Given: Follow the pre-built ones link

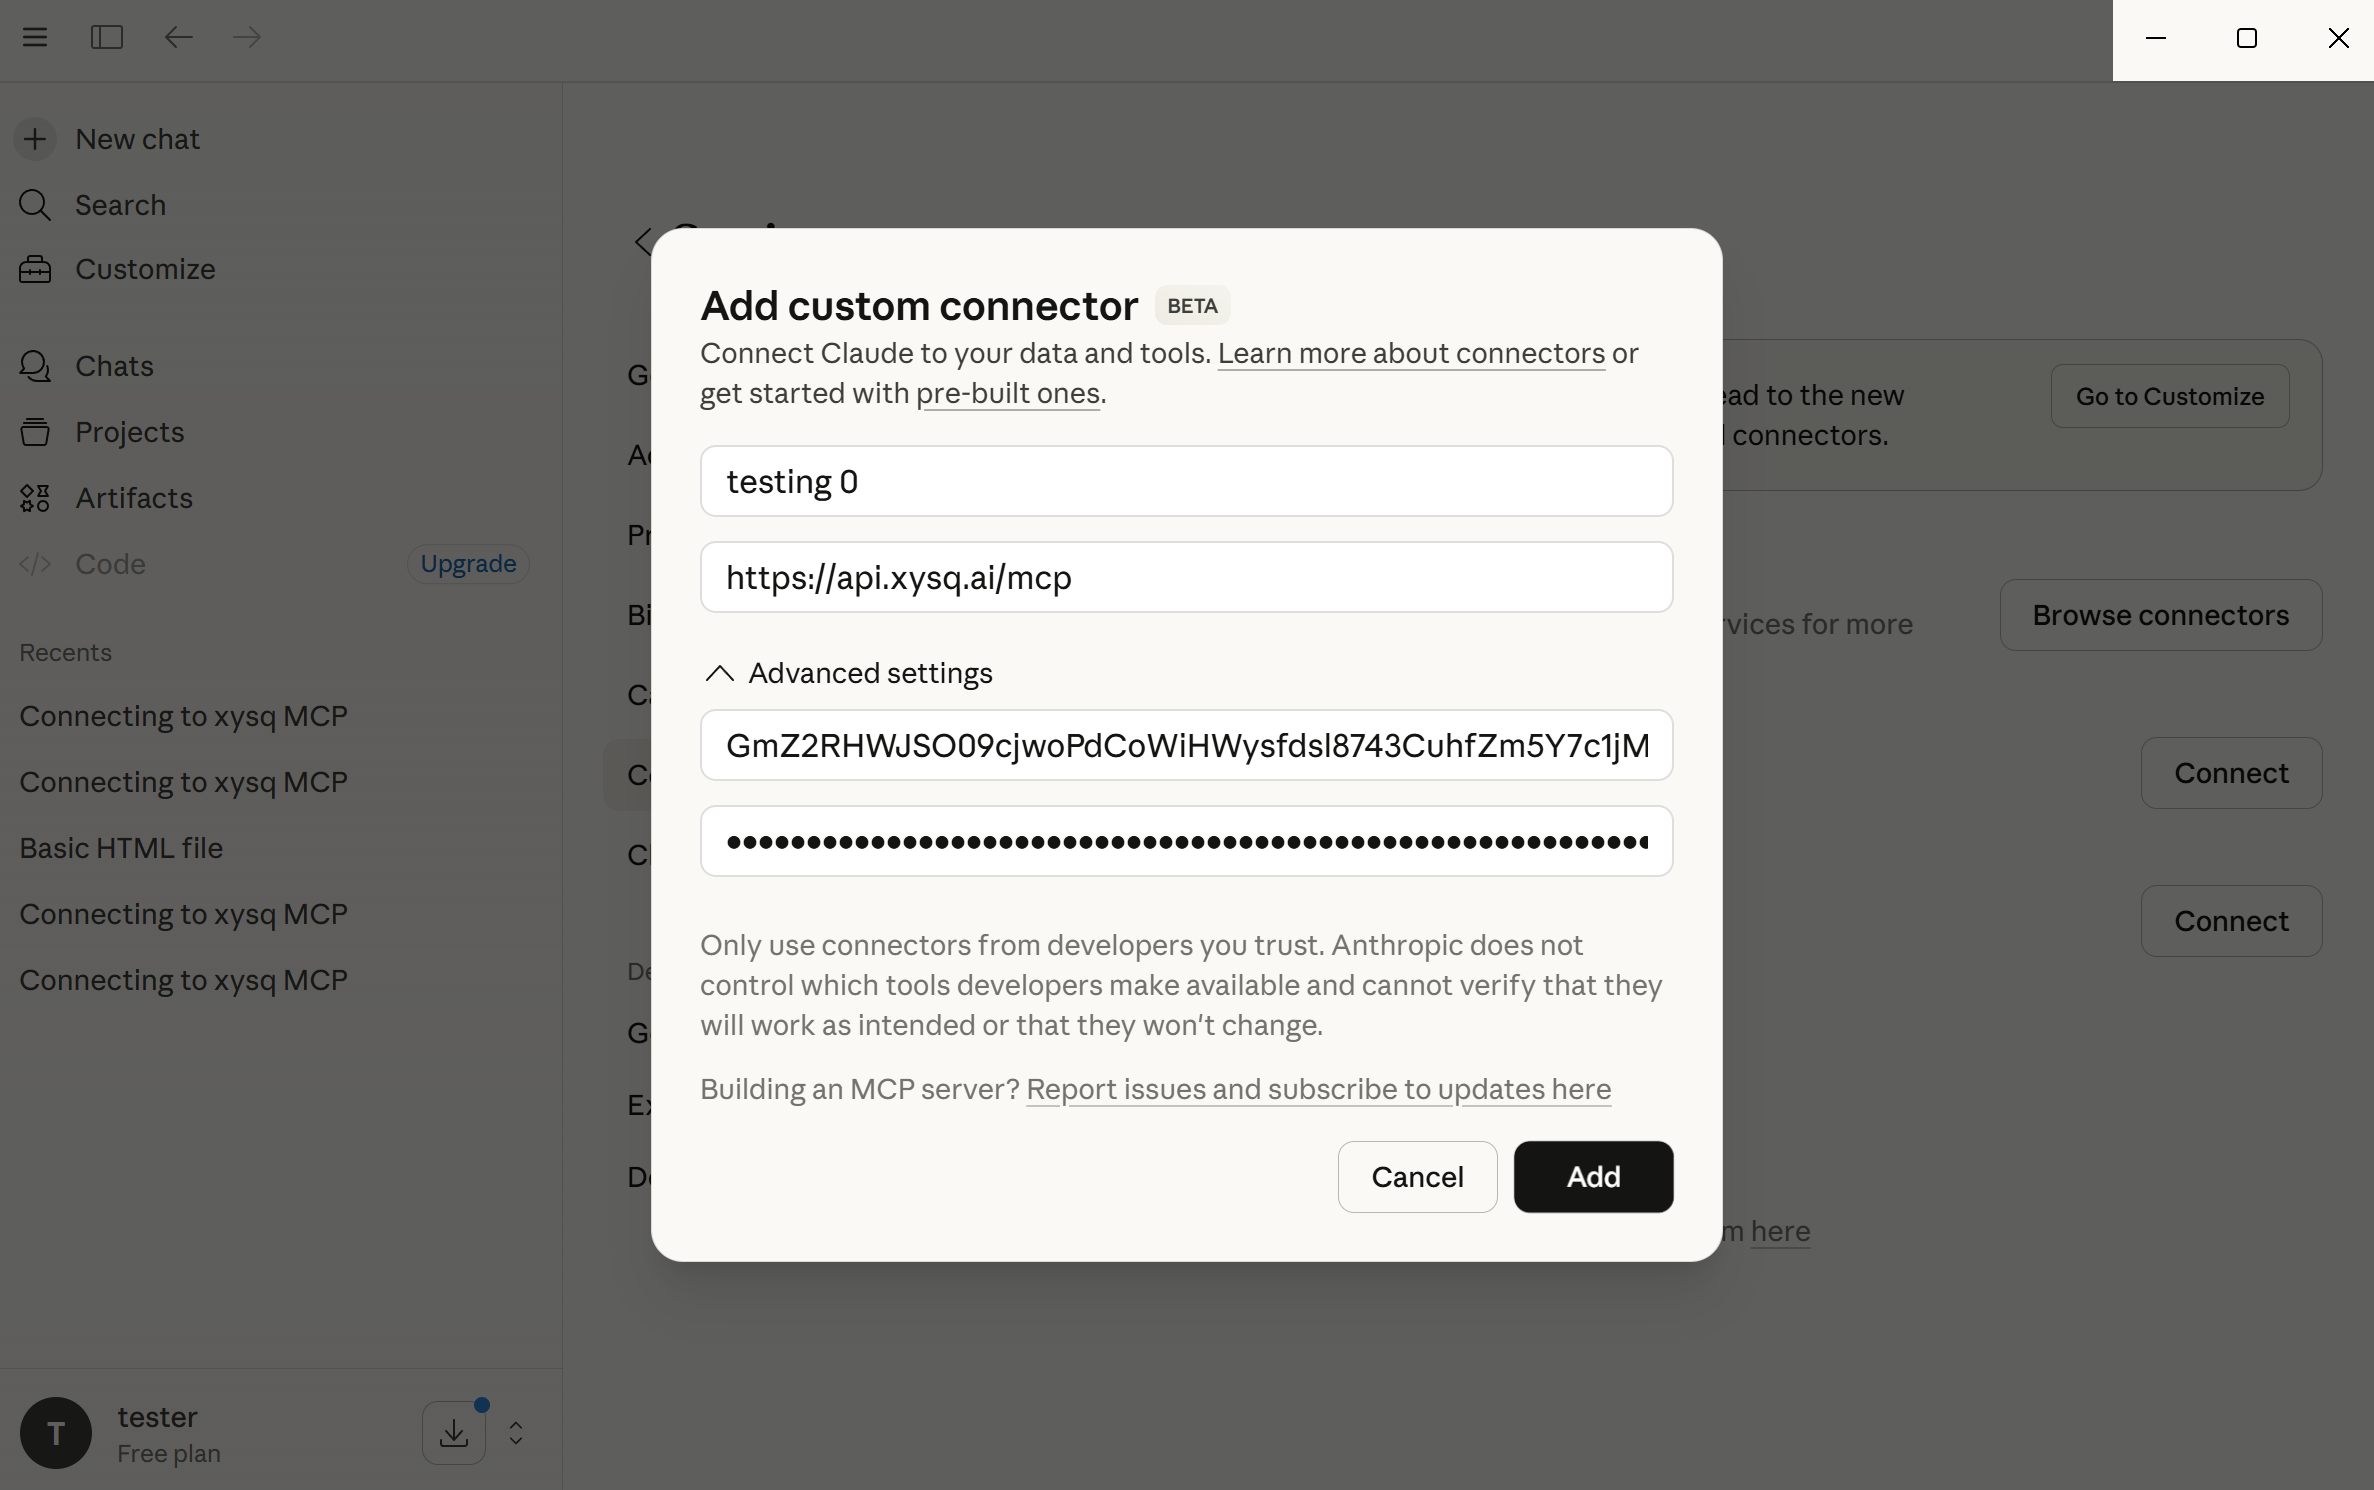Looking at the screenshot, I should pos(1008,393).
